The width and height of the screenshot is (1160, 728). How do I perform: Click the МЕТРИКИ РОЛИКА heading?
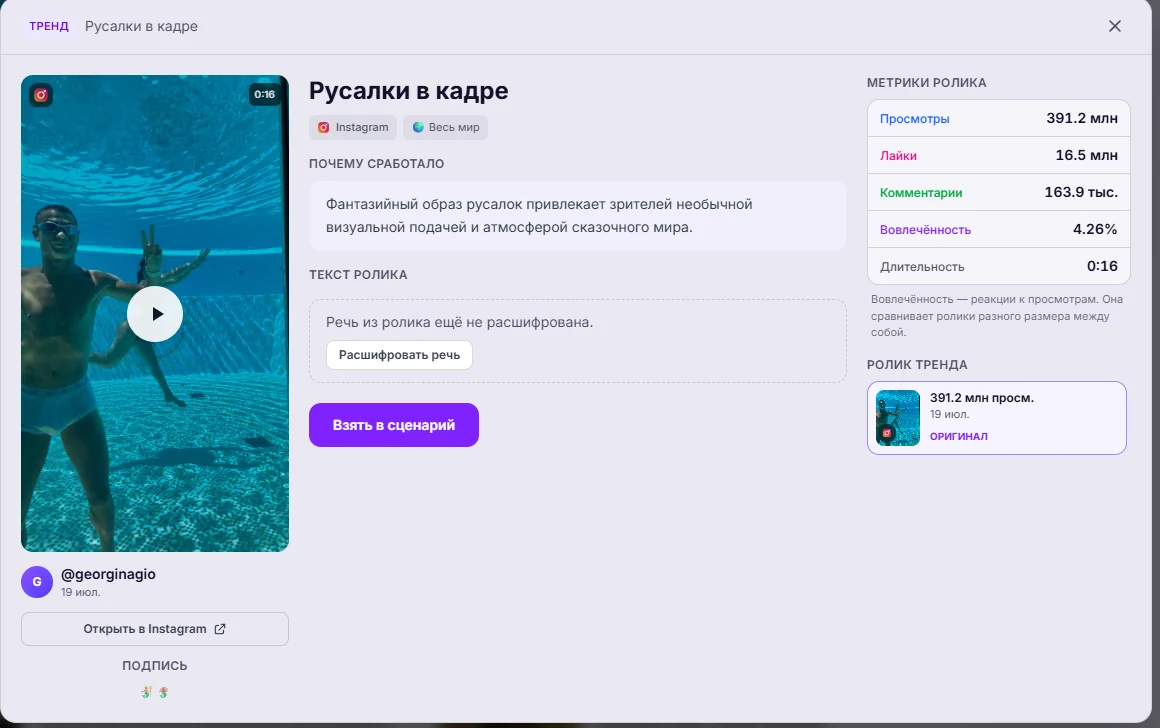(926, 83)
